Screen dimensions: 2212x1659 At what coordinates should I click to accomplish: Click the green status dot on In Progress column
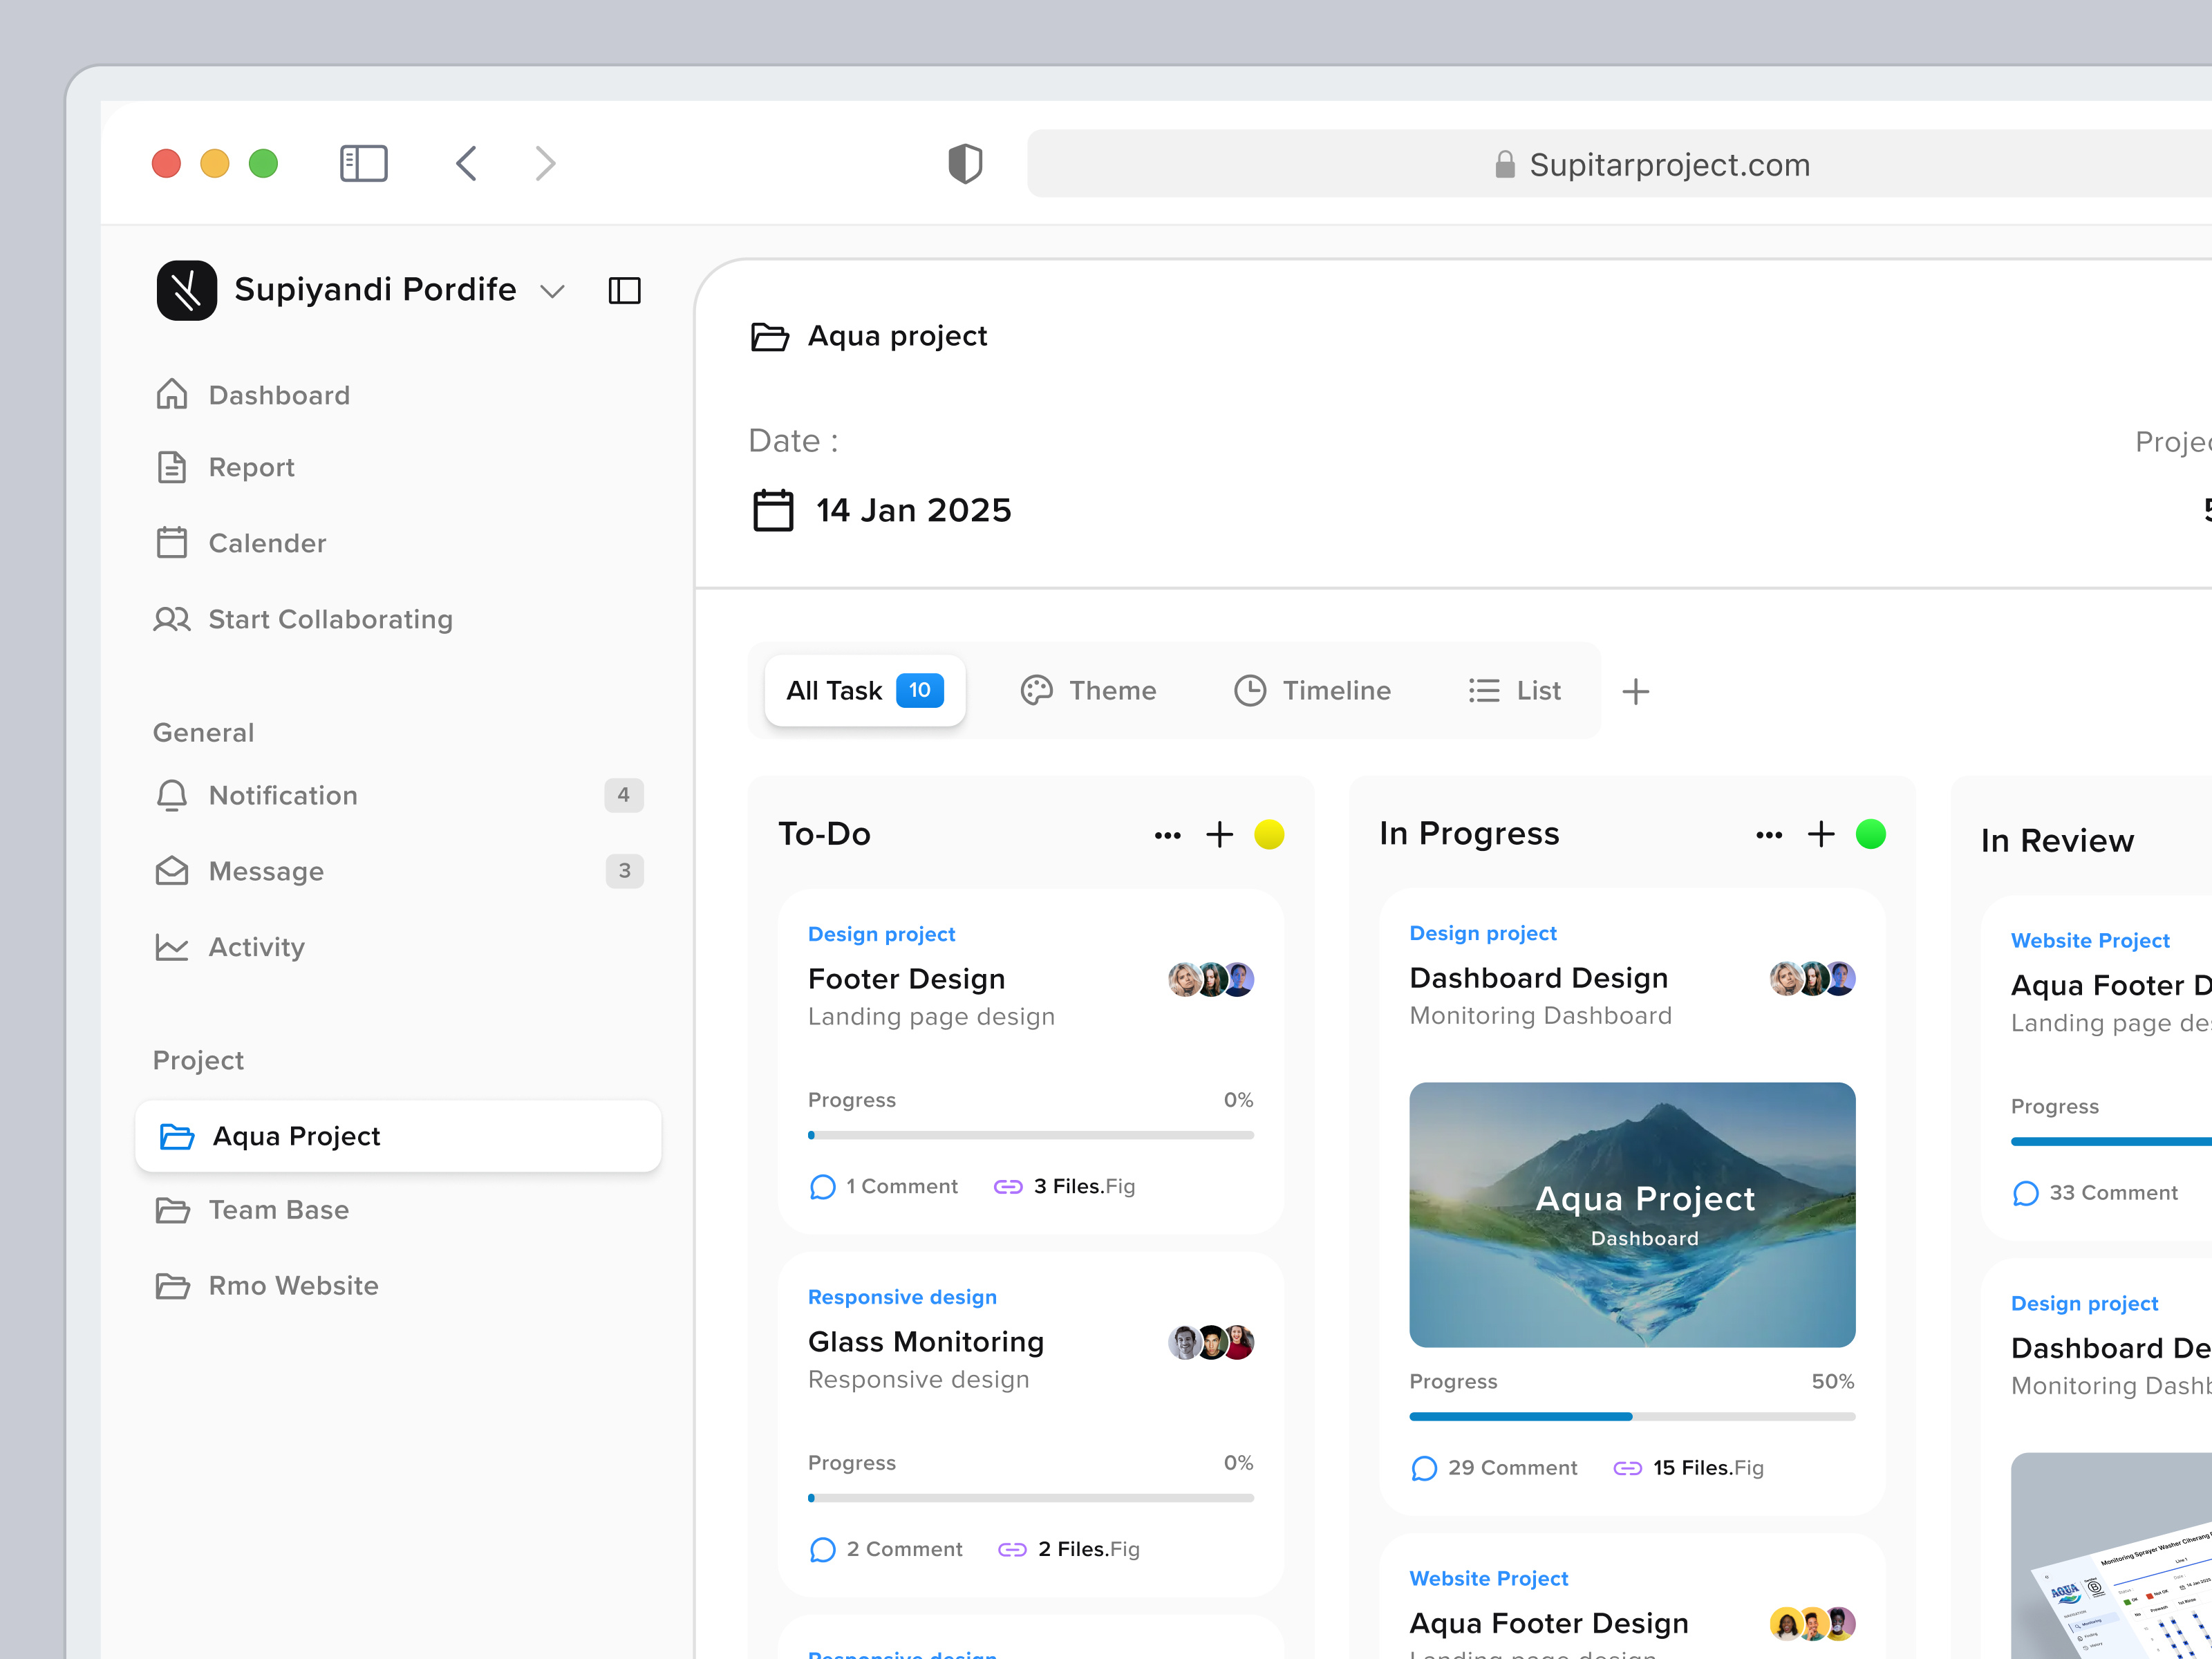tap(1871, 834)
